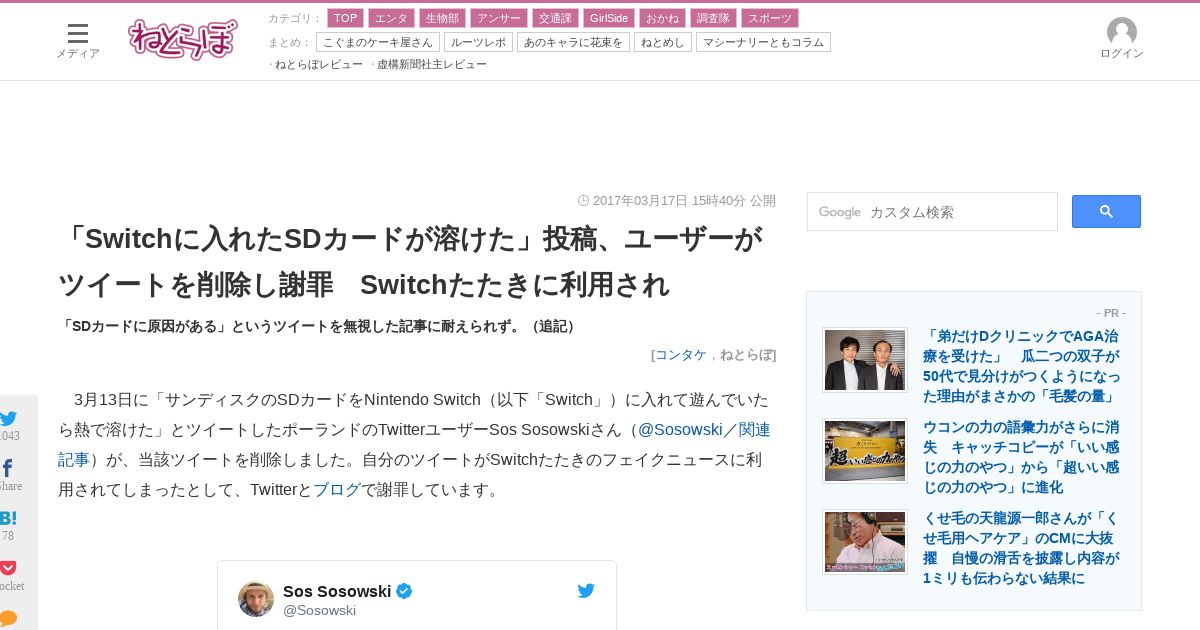Open the こぐまのケーキ屋さん collection
The image size is (1200, 630).
coord(378,42)
